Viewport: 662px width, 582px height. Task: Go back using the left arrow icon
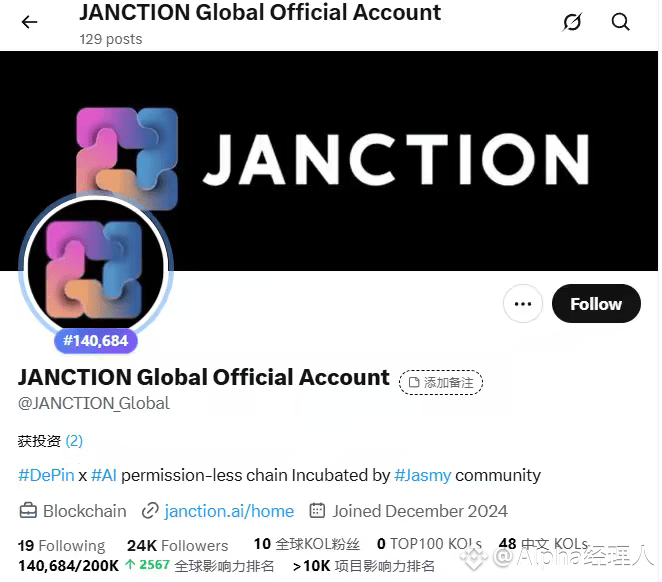click(x=29, y=22)
